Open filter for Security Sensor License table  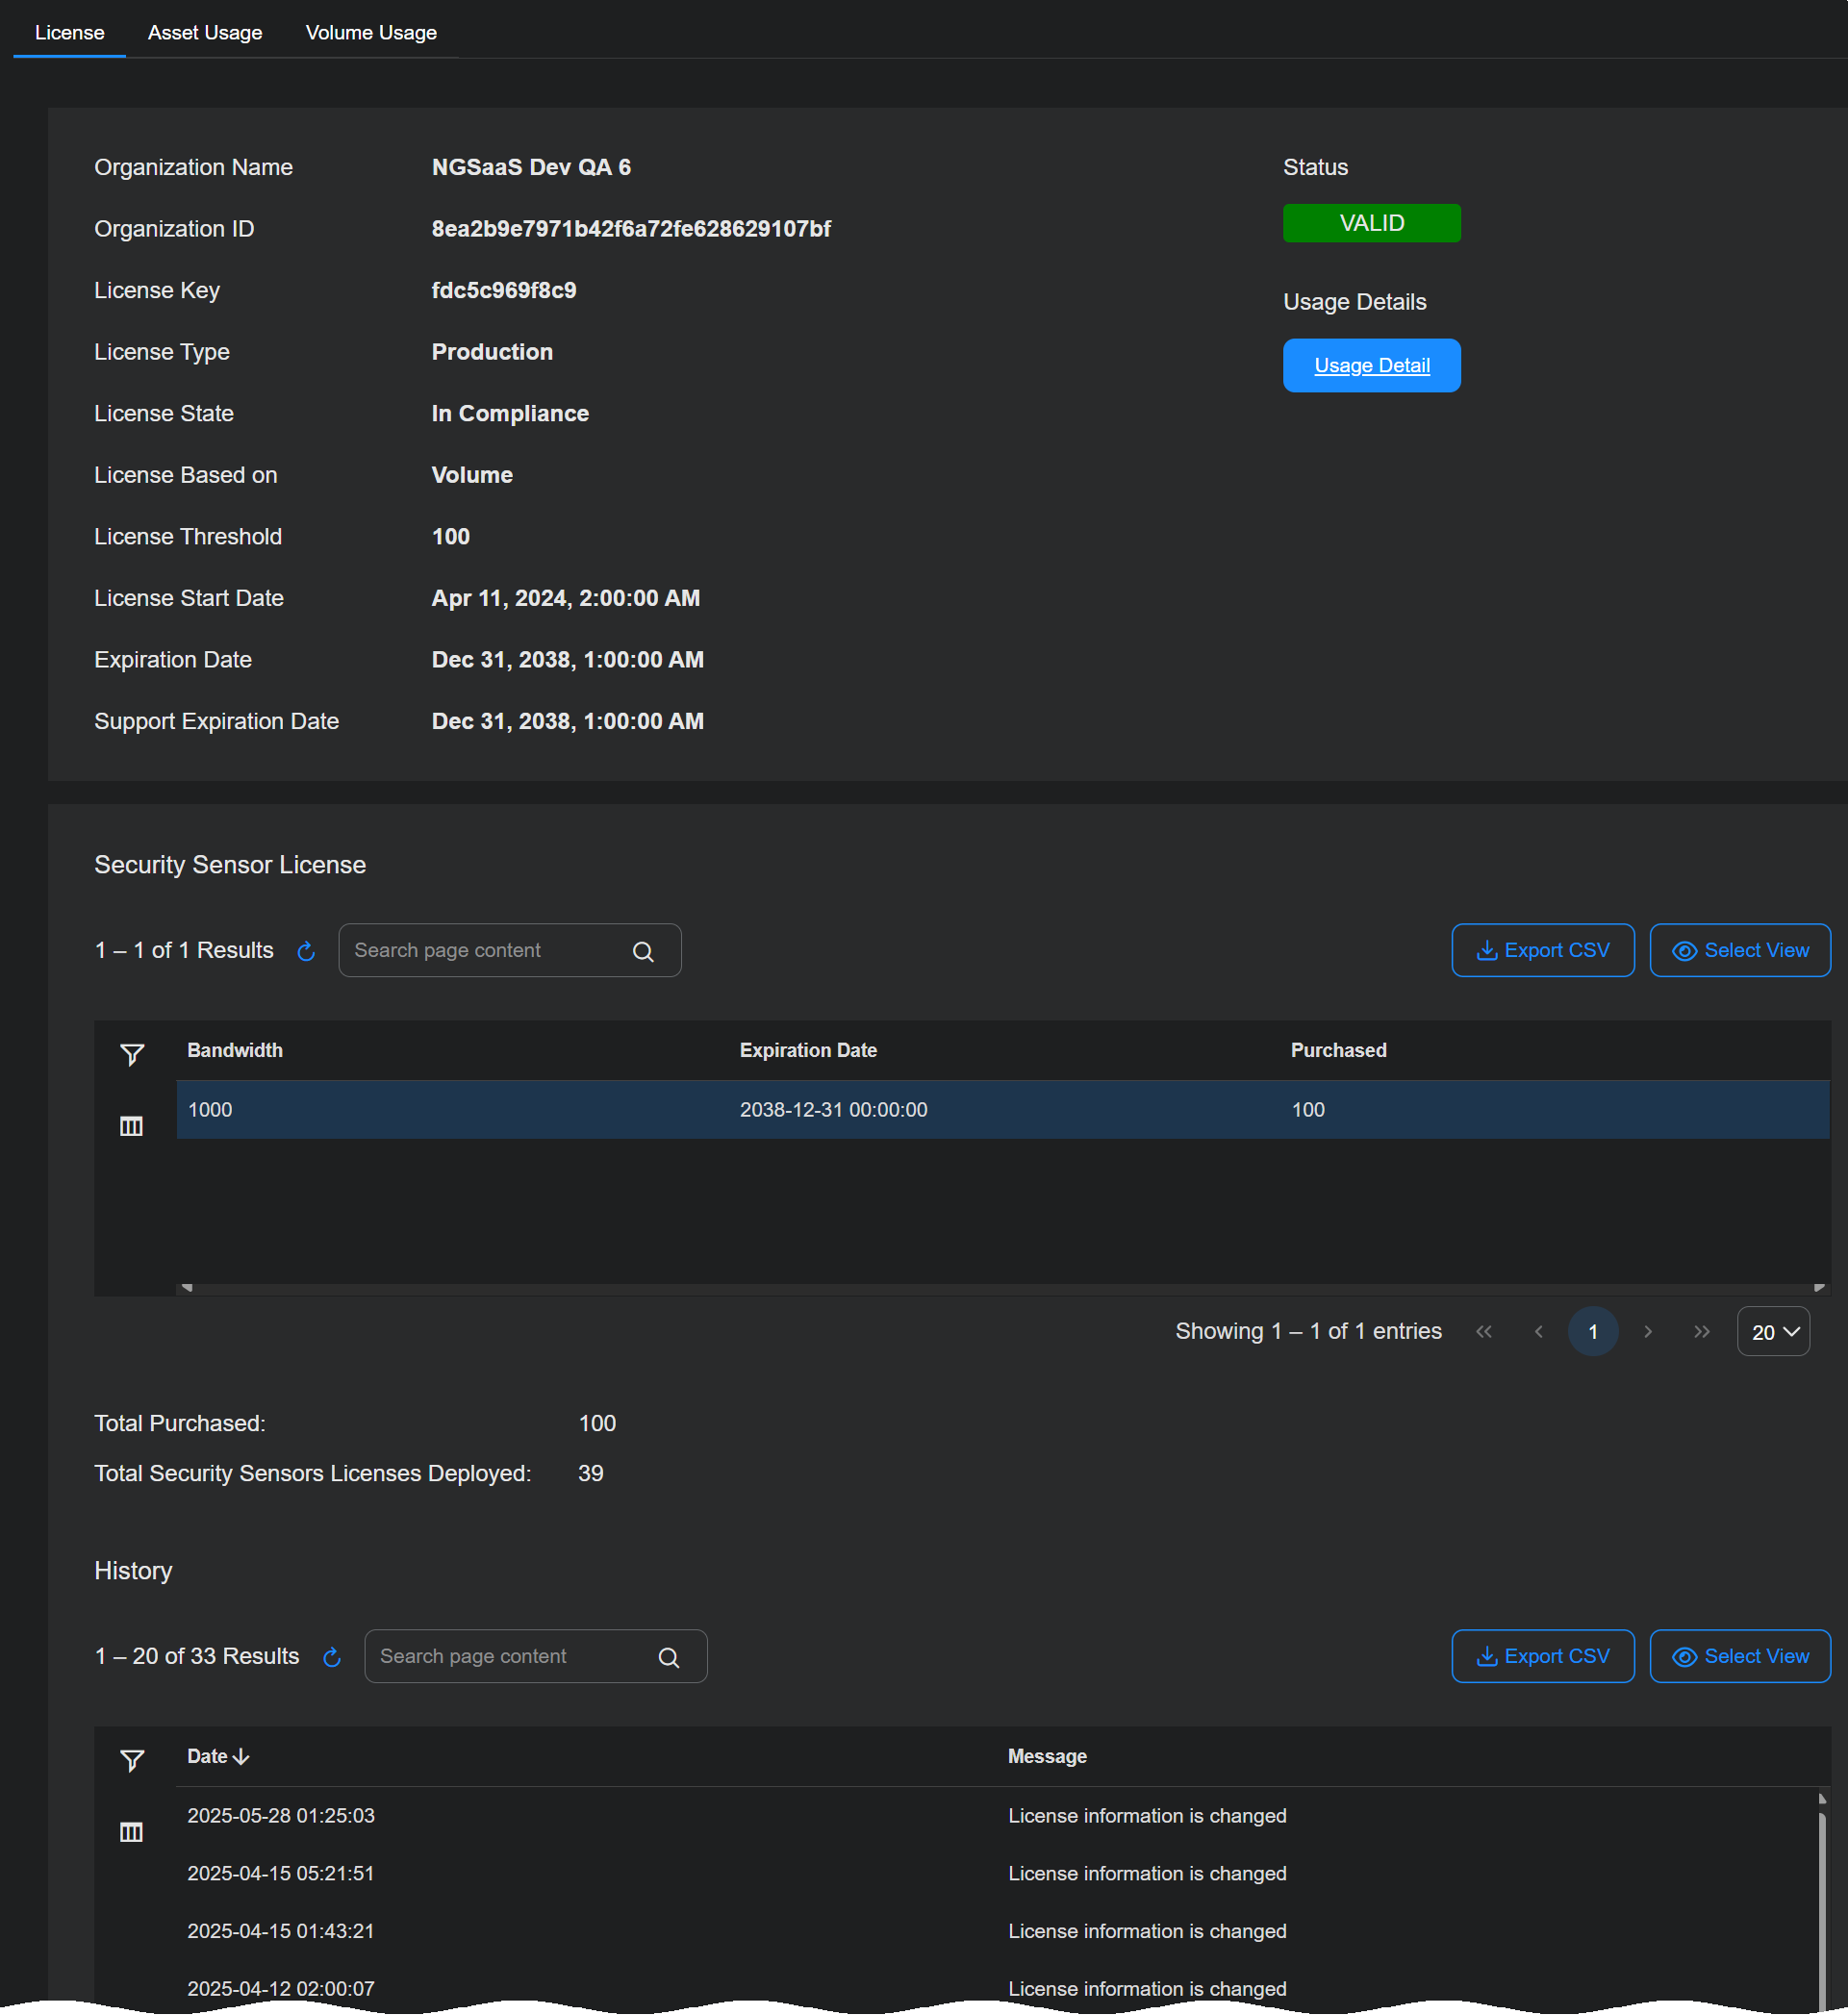point(132,1054)
